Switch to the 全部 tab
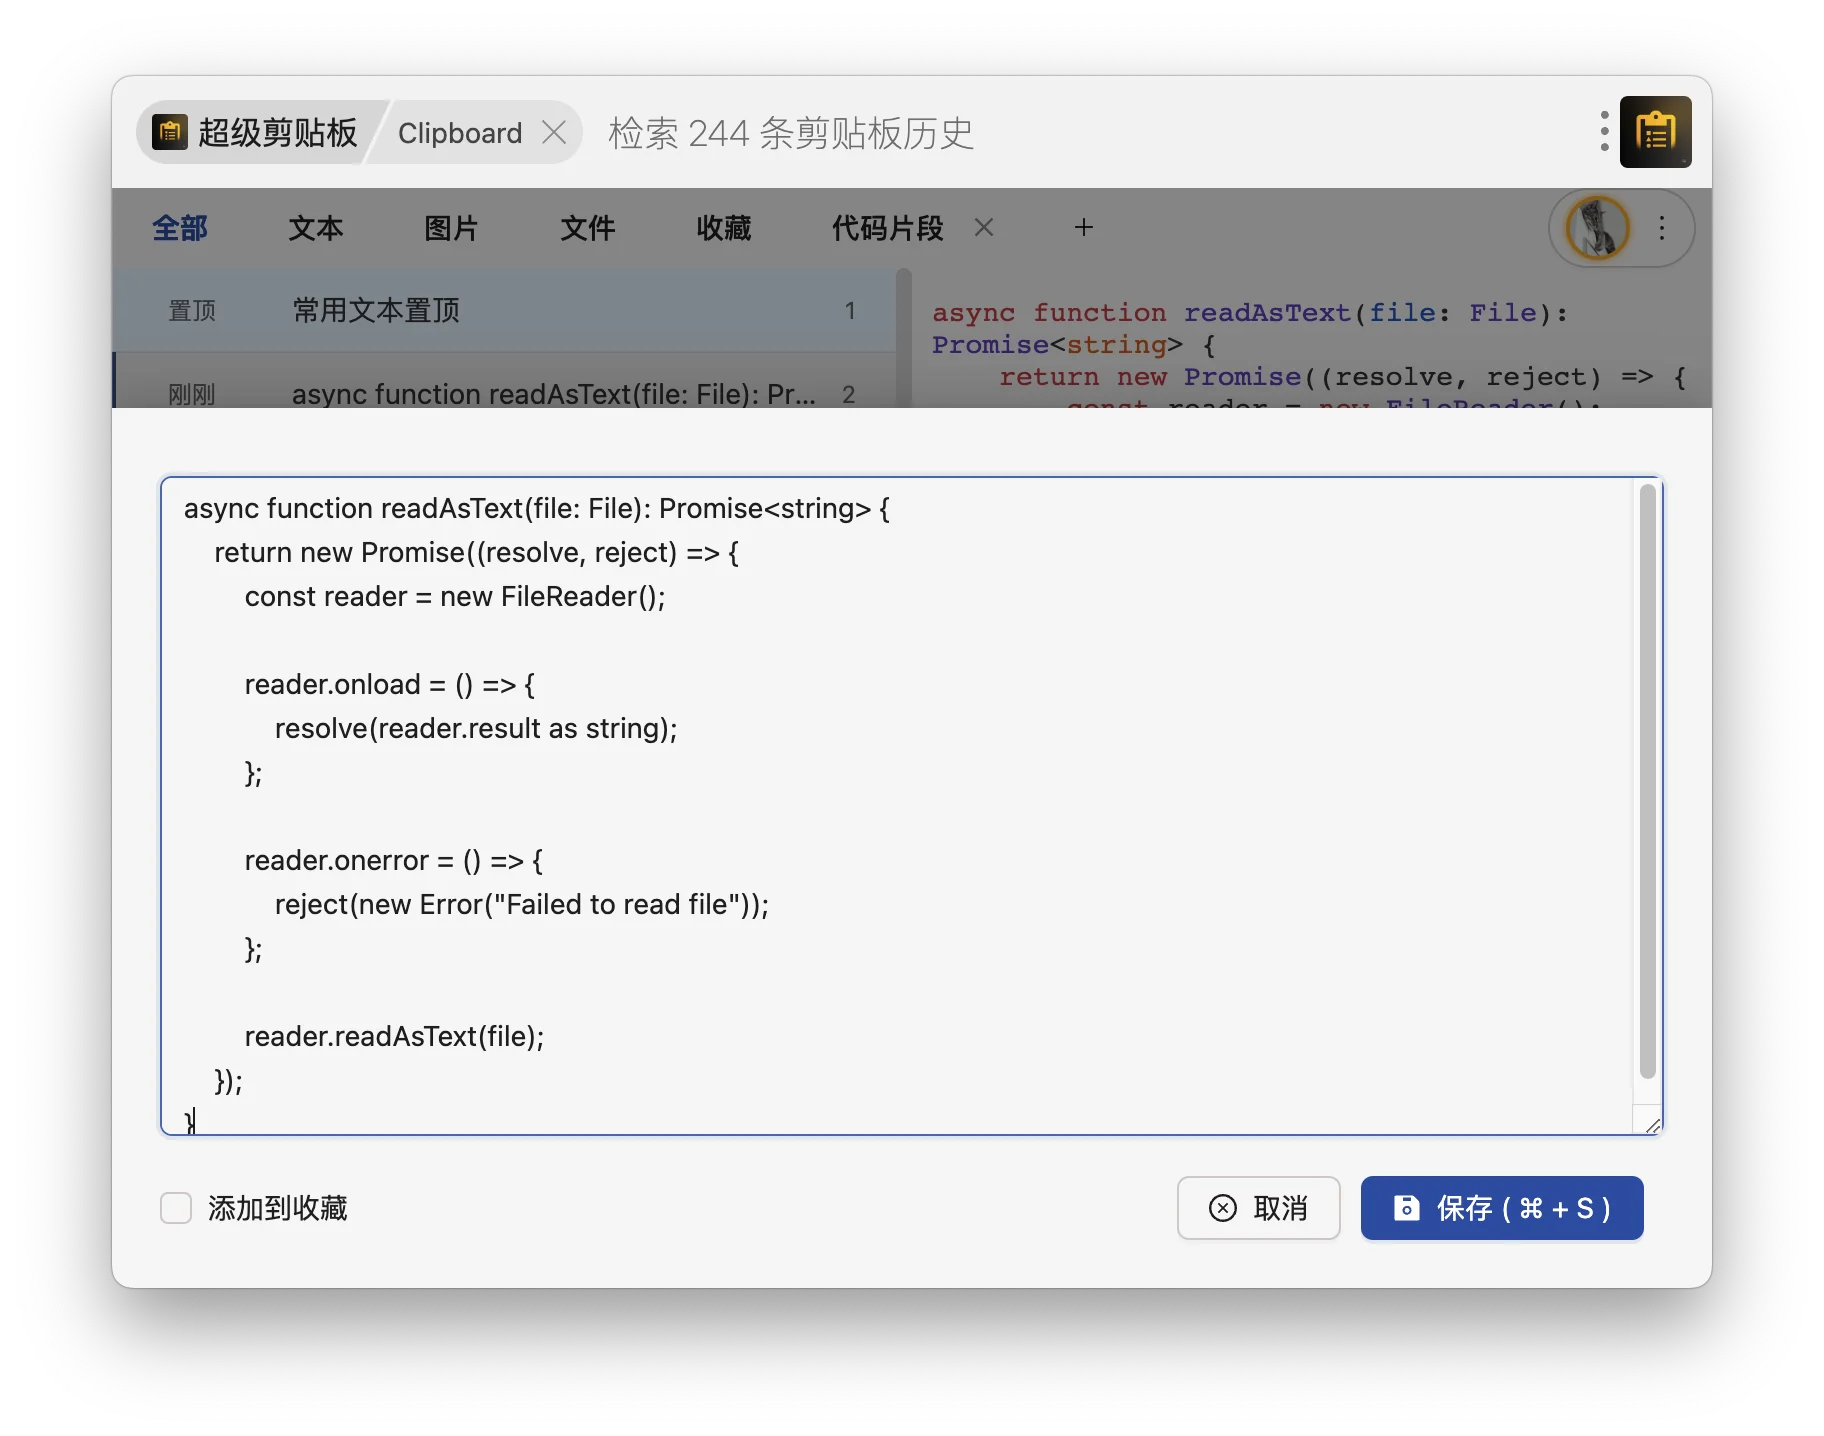1824x1436 pixels. (x=180, y=228)
